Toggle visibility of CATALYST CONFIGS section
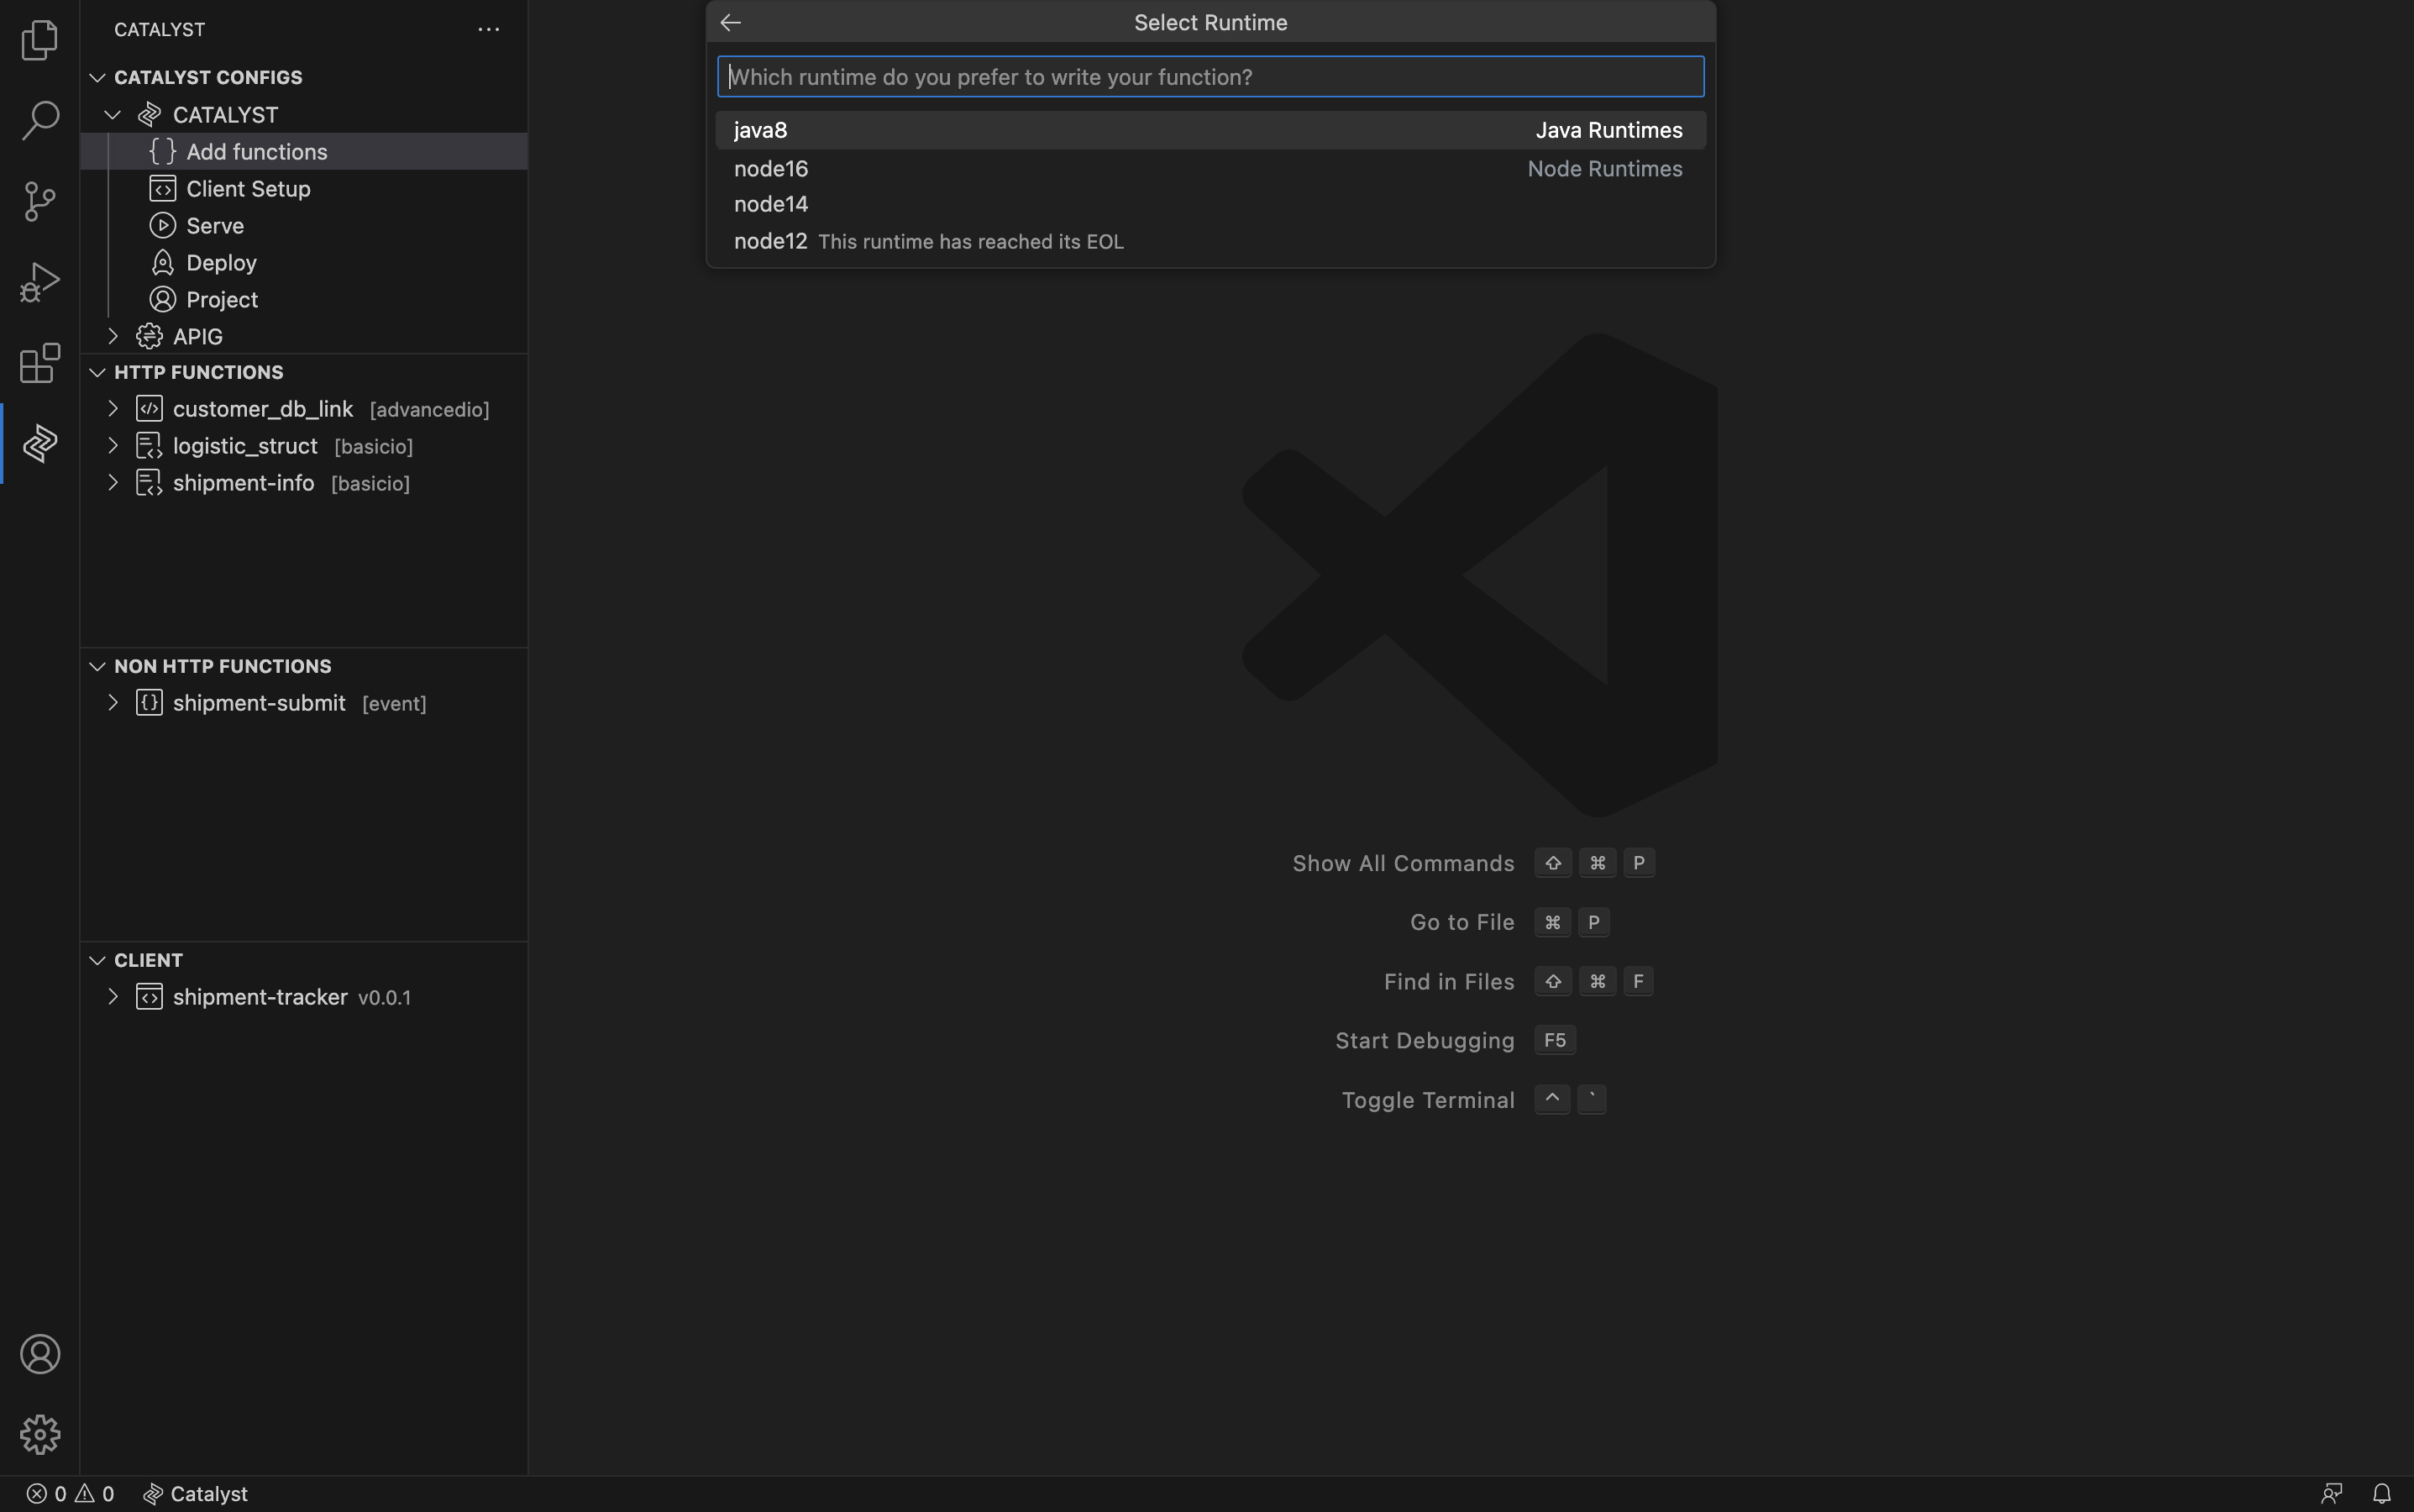This screenshot has height=1512, width=2414. (x=97, y=76)
